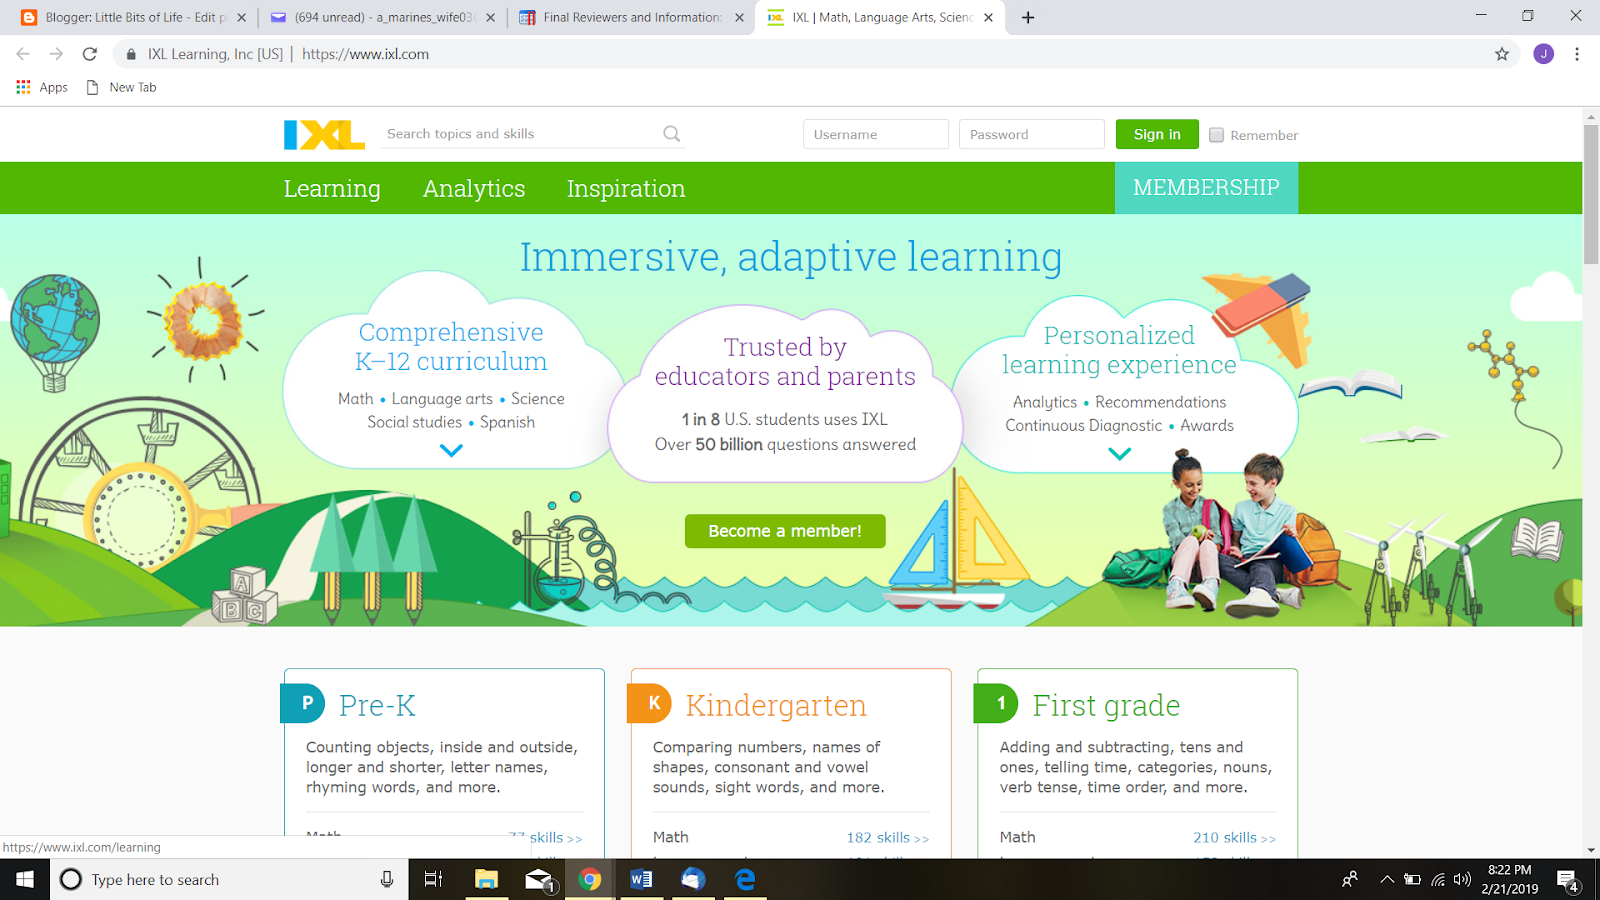Click the purple Chrome profile avatar
Viewport: 1600px width, 900px height.
pyautogui.click(x=1542, y=54)
